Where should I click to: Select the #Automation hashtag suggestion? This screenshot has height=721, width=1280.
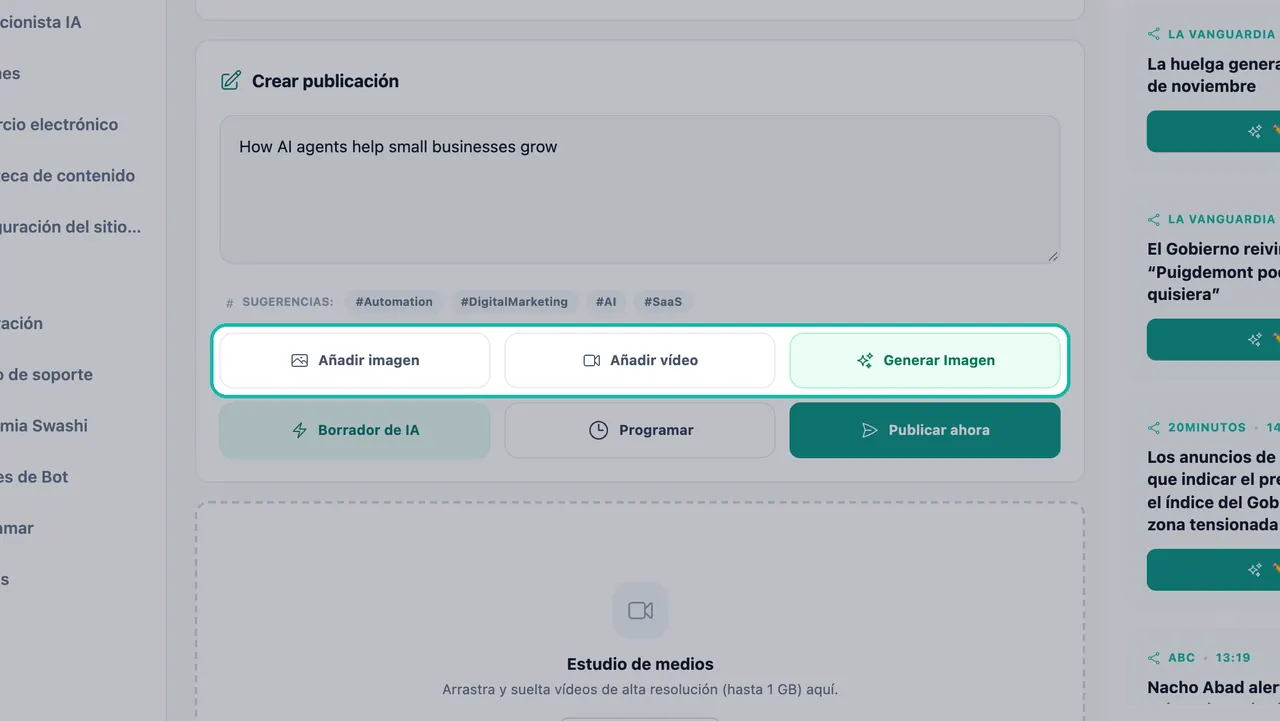coord(394,301)
